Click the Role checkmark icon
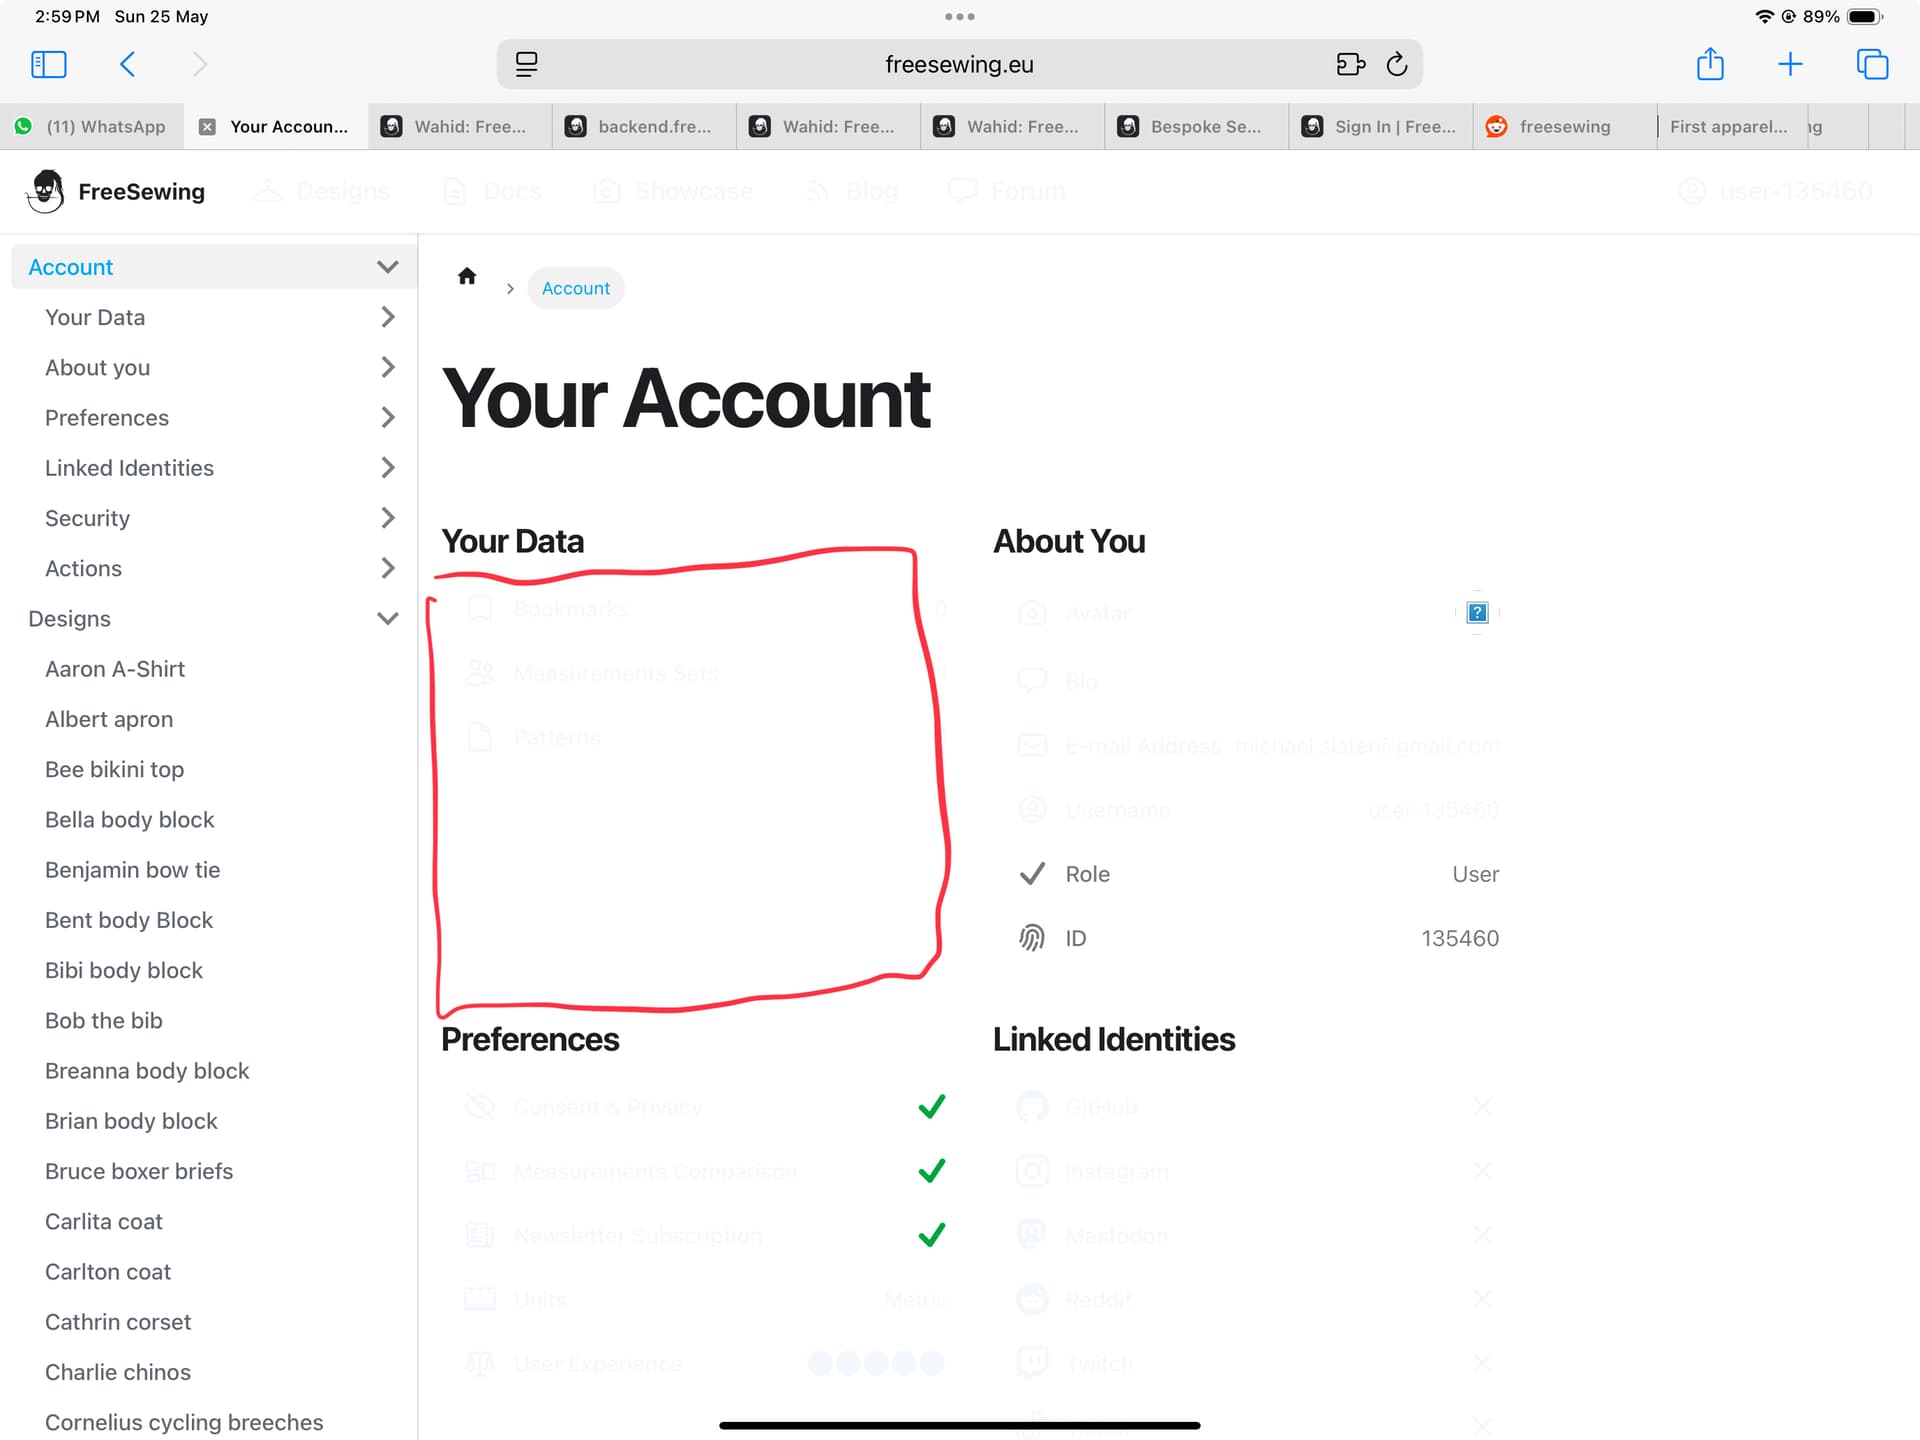 [1031, 874]
